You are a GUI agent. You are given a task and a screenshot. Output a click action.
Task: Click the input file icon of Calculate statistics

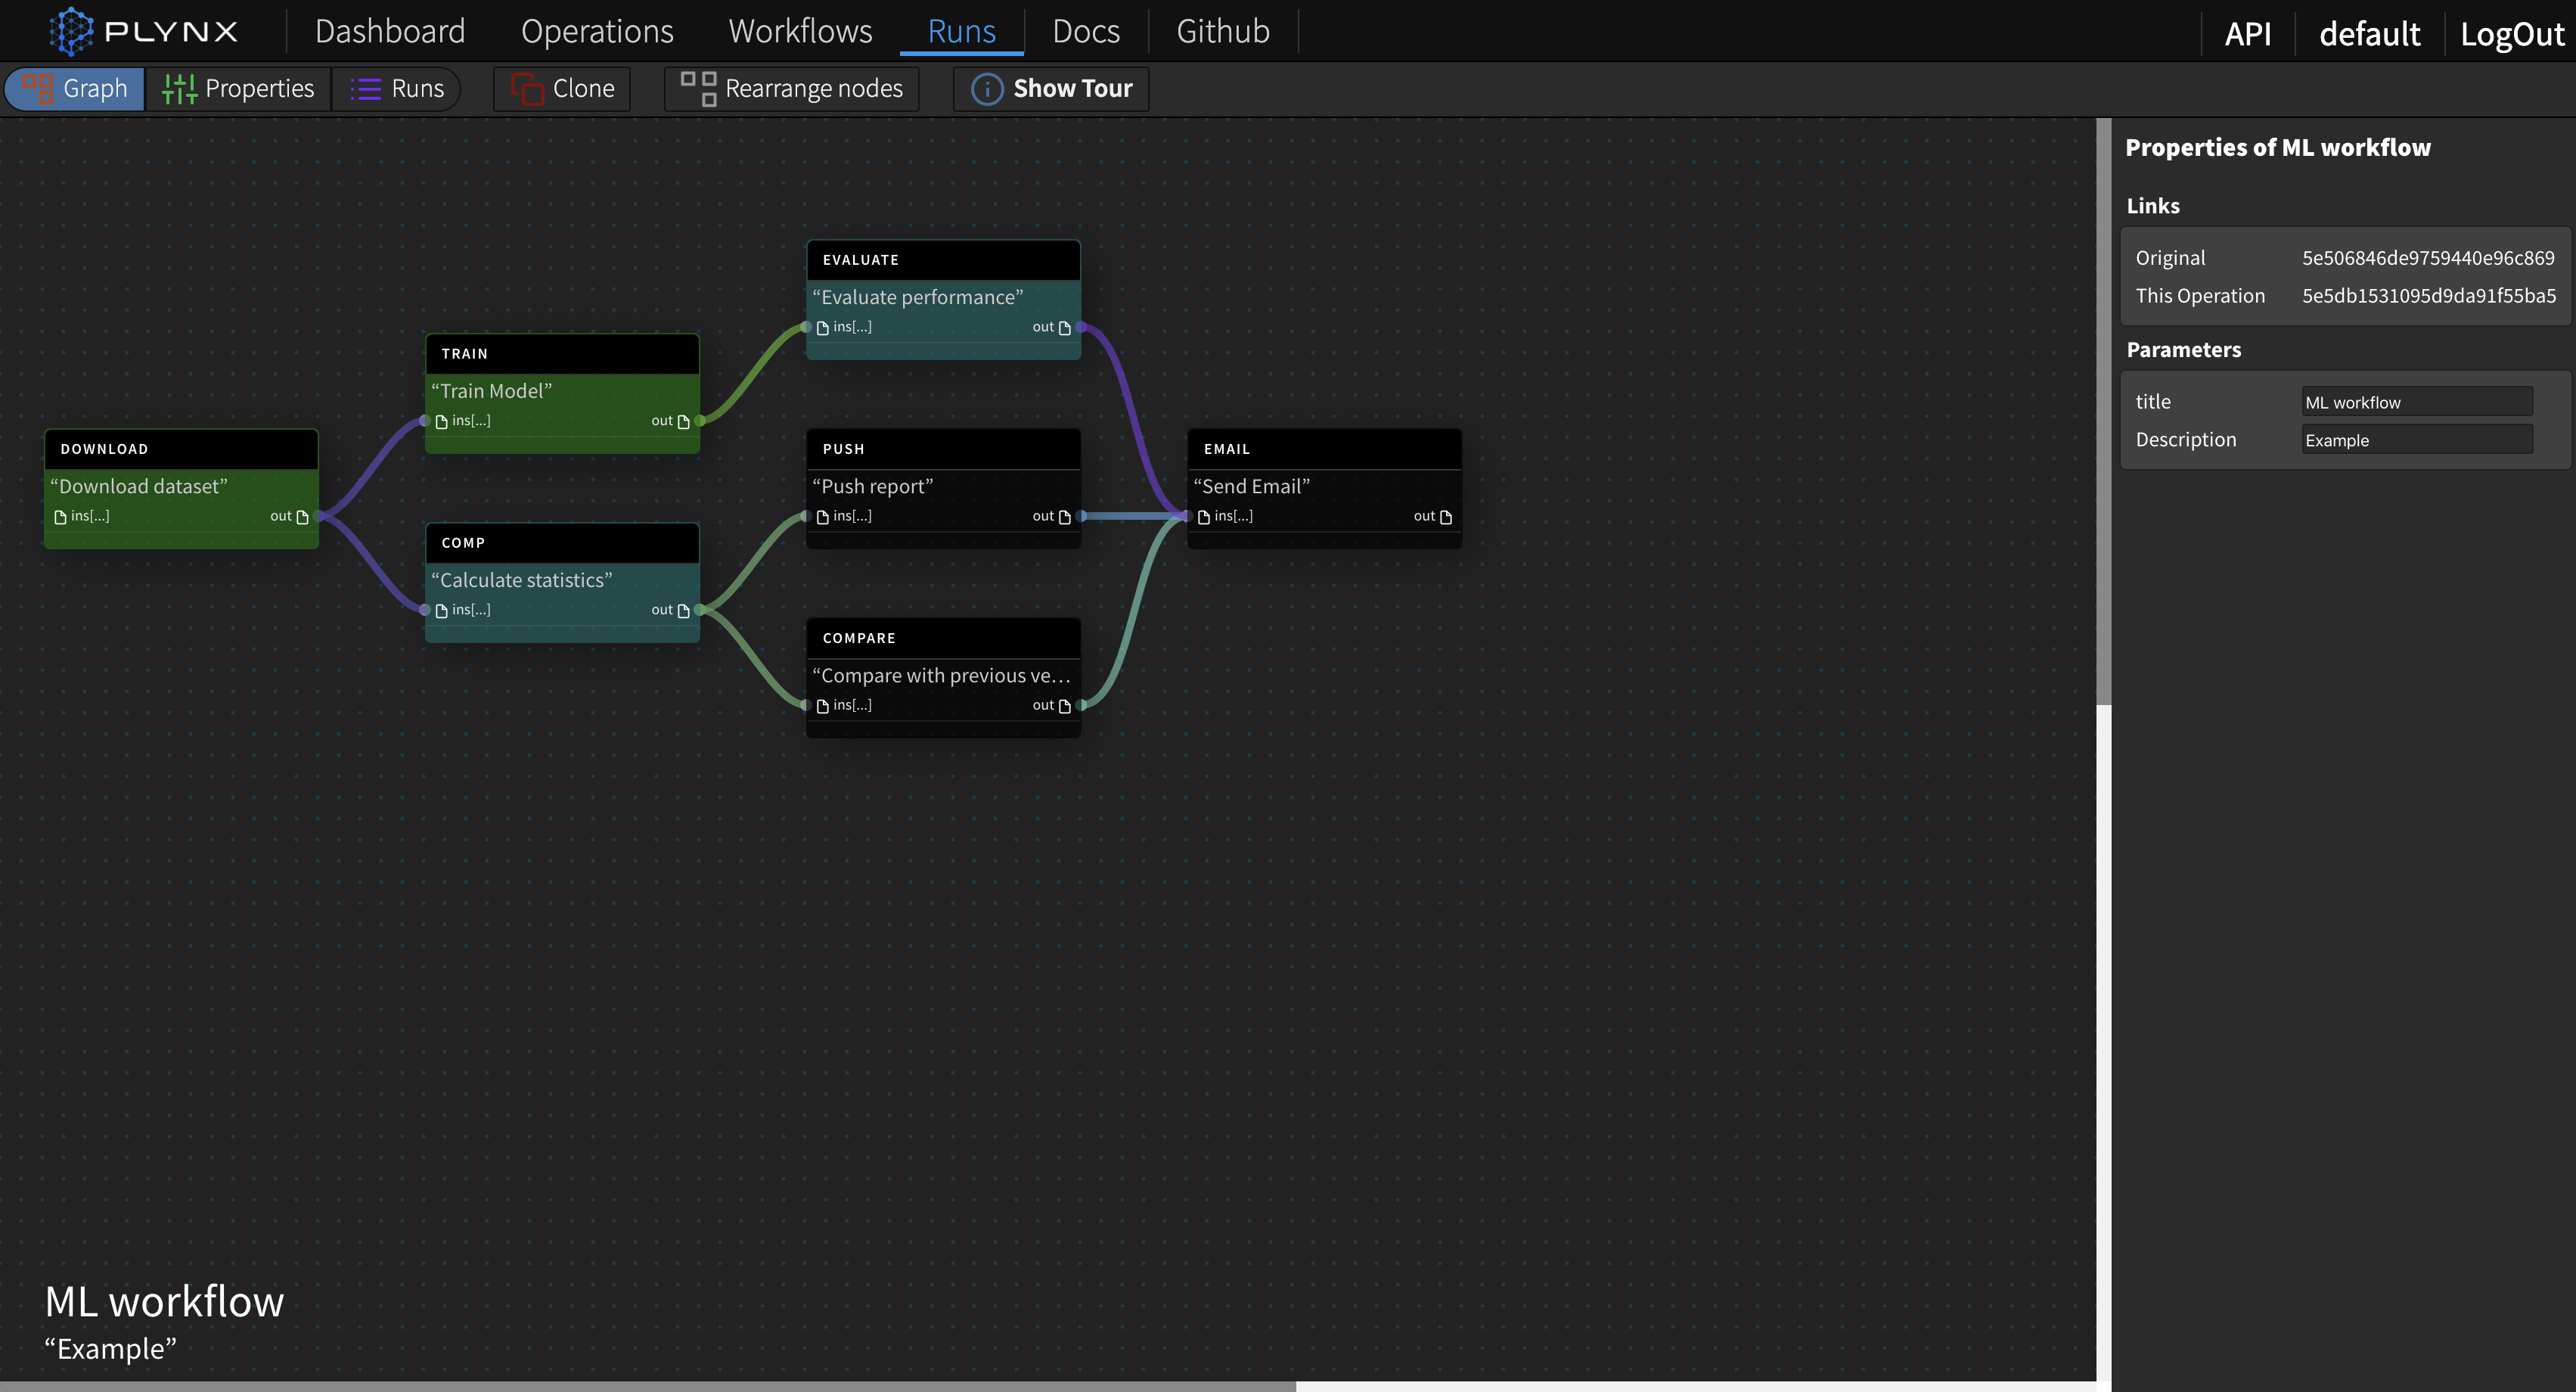pyautogui.click(x=441, y=611)
